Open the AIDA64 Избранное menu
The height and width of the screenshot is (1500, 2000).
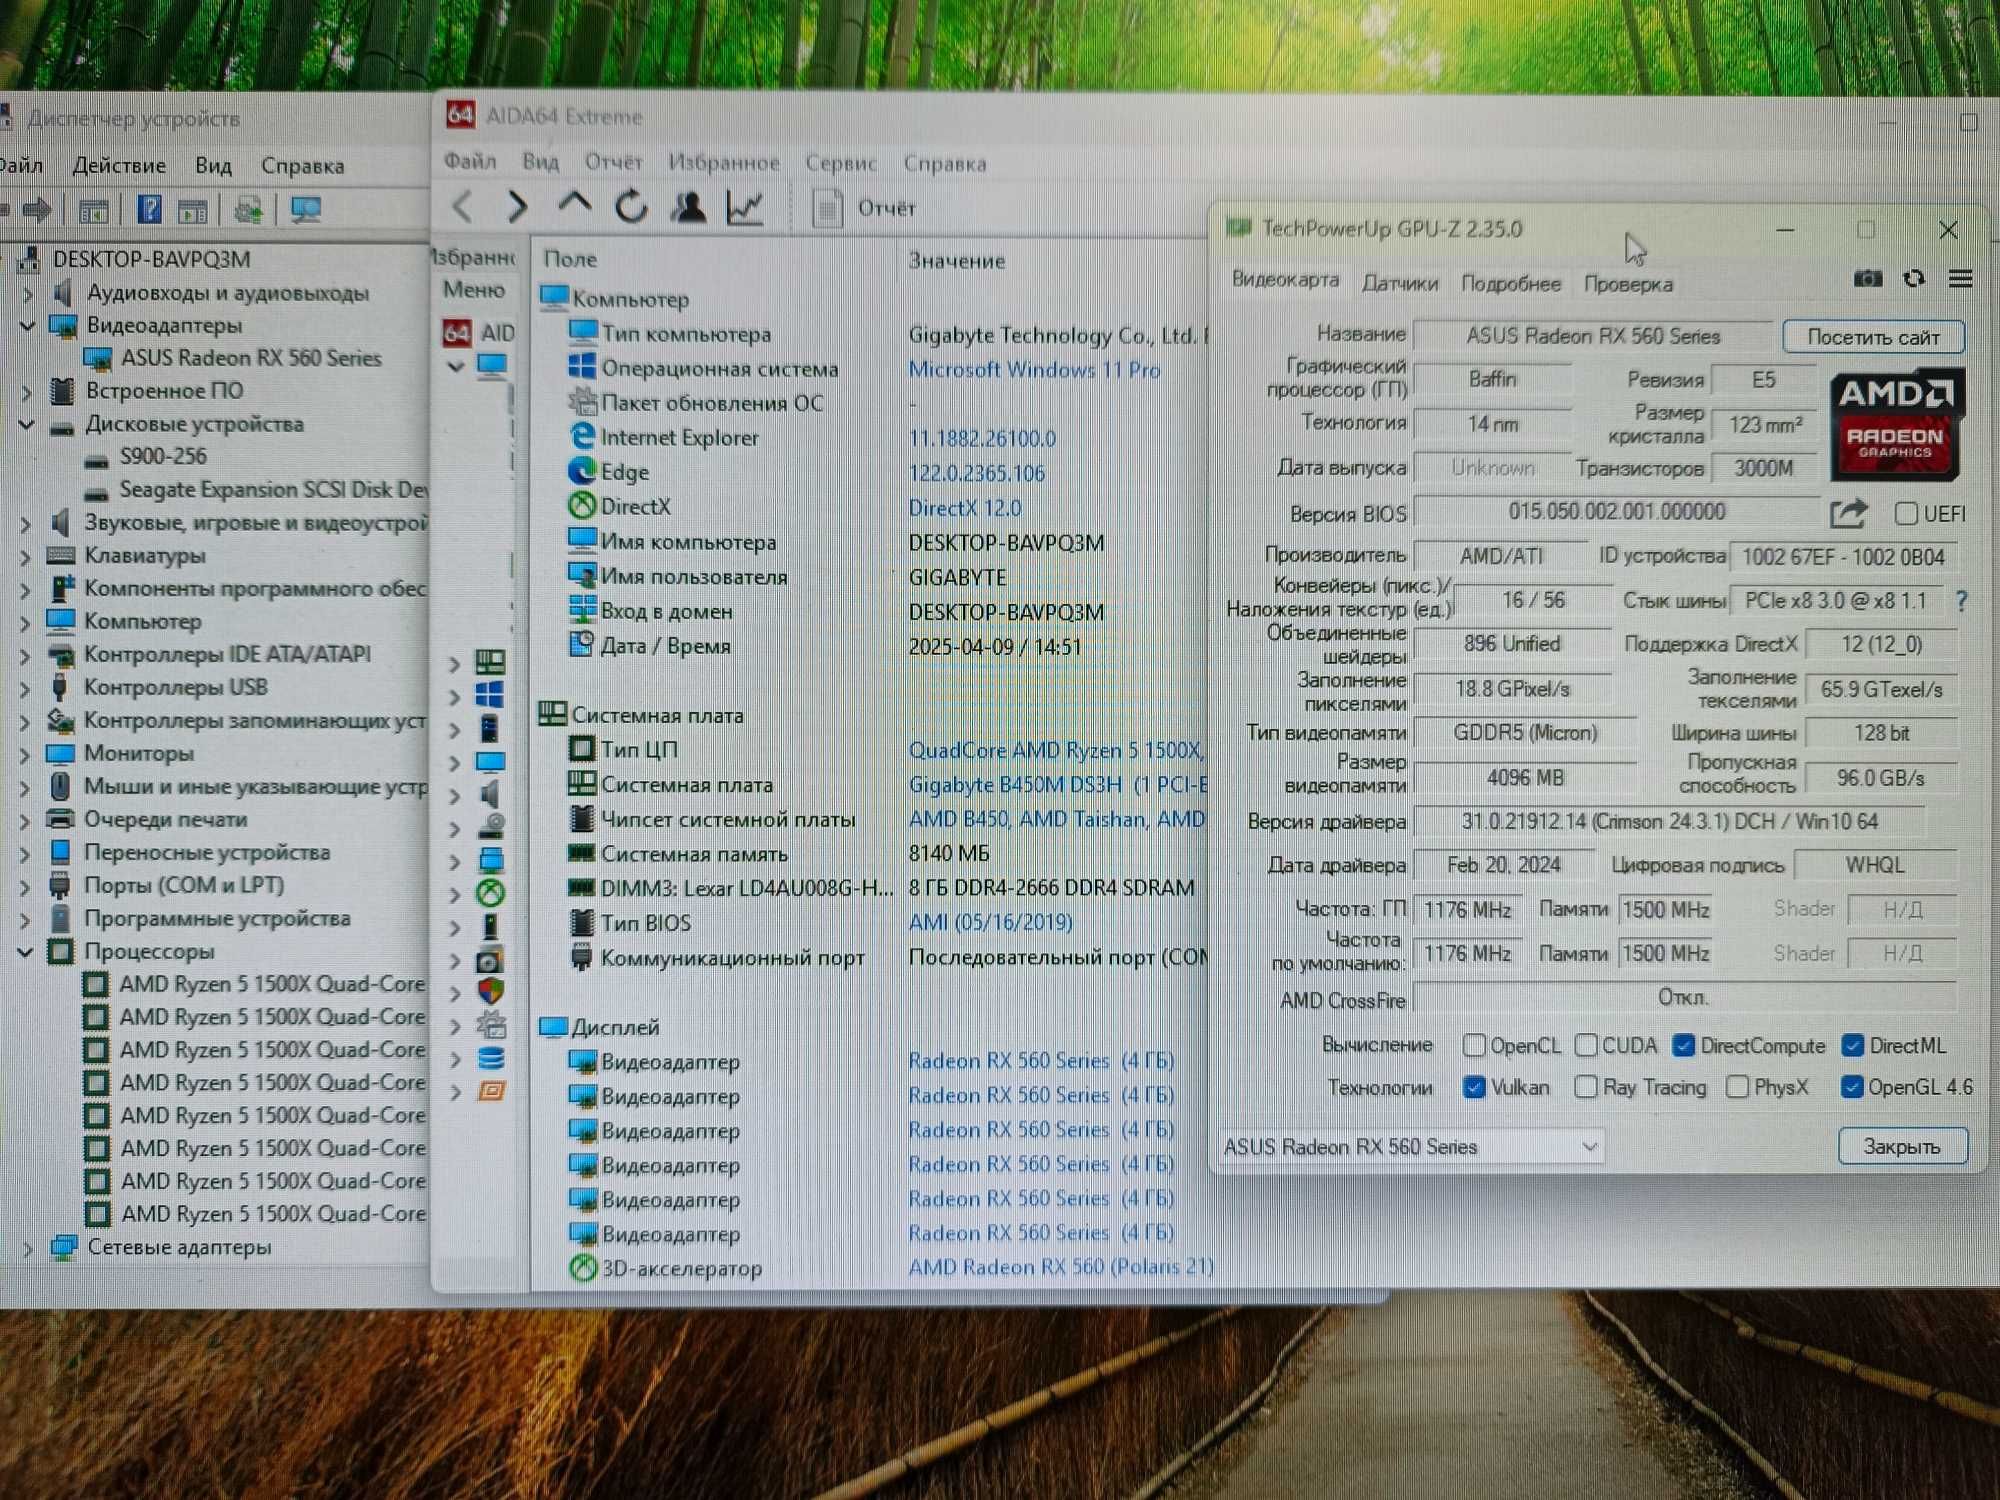pyautogui.click(x=723, y=162)
